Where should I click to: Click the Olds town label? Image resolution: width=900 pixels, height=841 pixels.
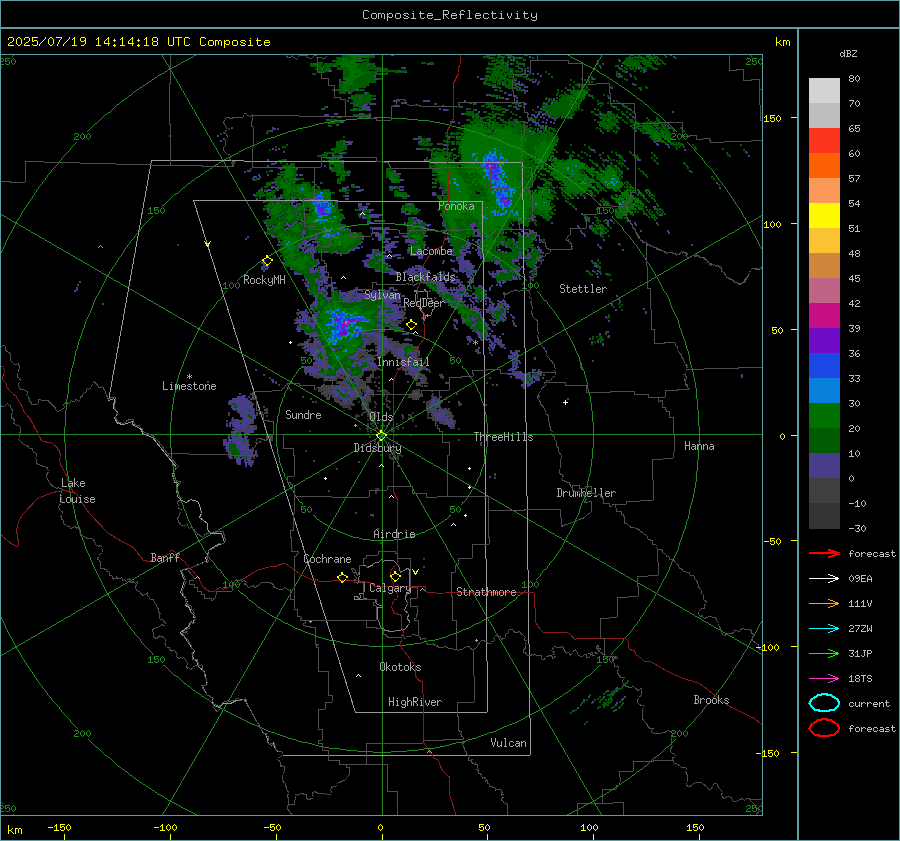pos(381,417)
